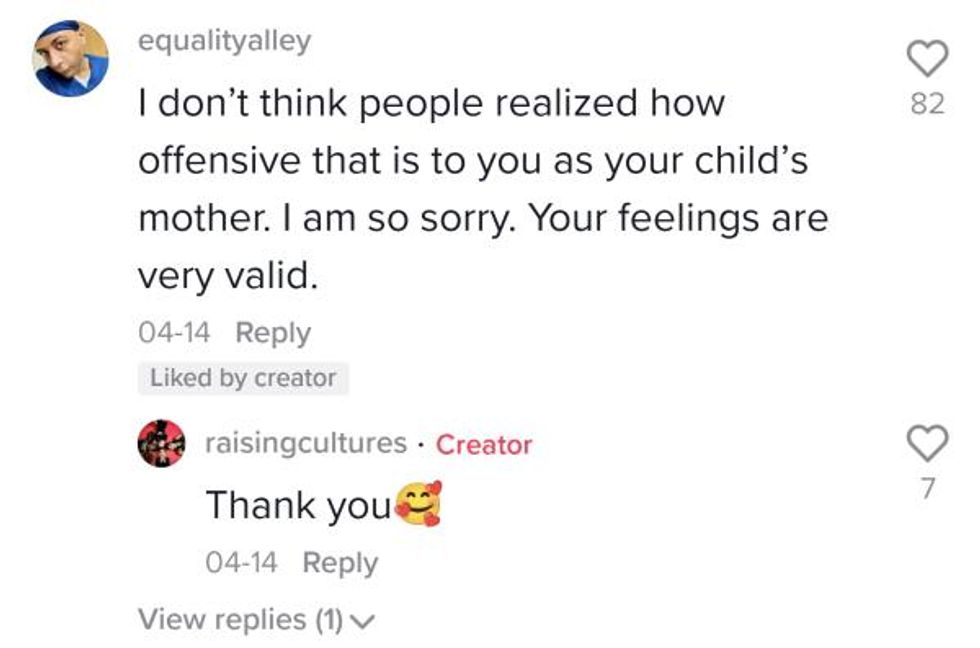This screenshot has width=980, height=648.
Task: Click the 04-14 date under 'Thank you'
Action: pos(241,563)
